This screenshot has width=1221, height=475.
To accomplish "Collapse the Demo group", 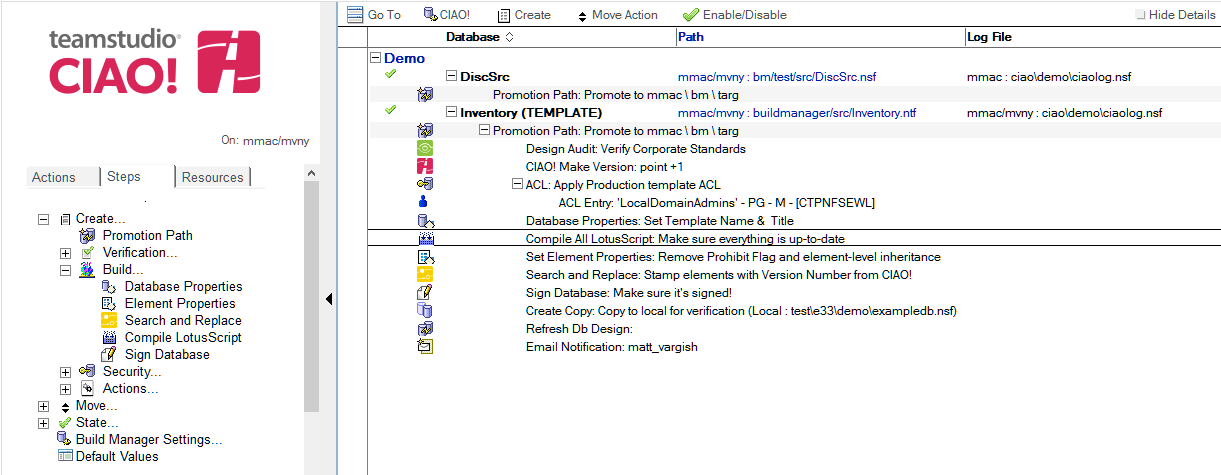I will click(x=376, y=59).
